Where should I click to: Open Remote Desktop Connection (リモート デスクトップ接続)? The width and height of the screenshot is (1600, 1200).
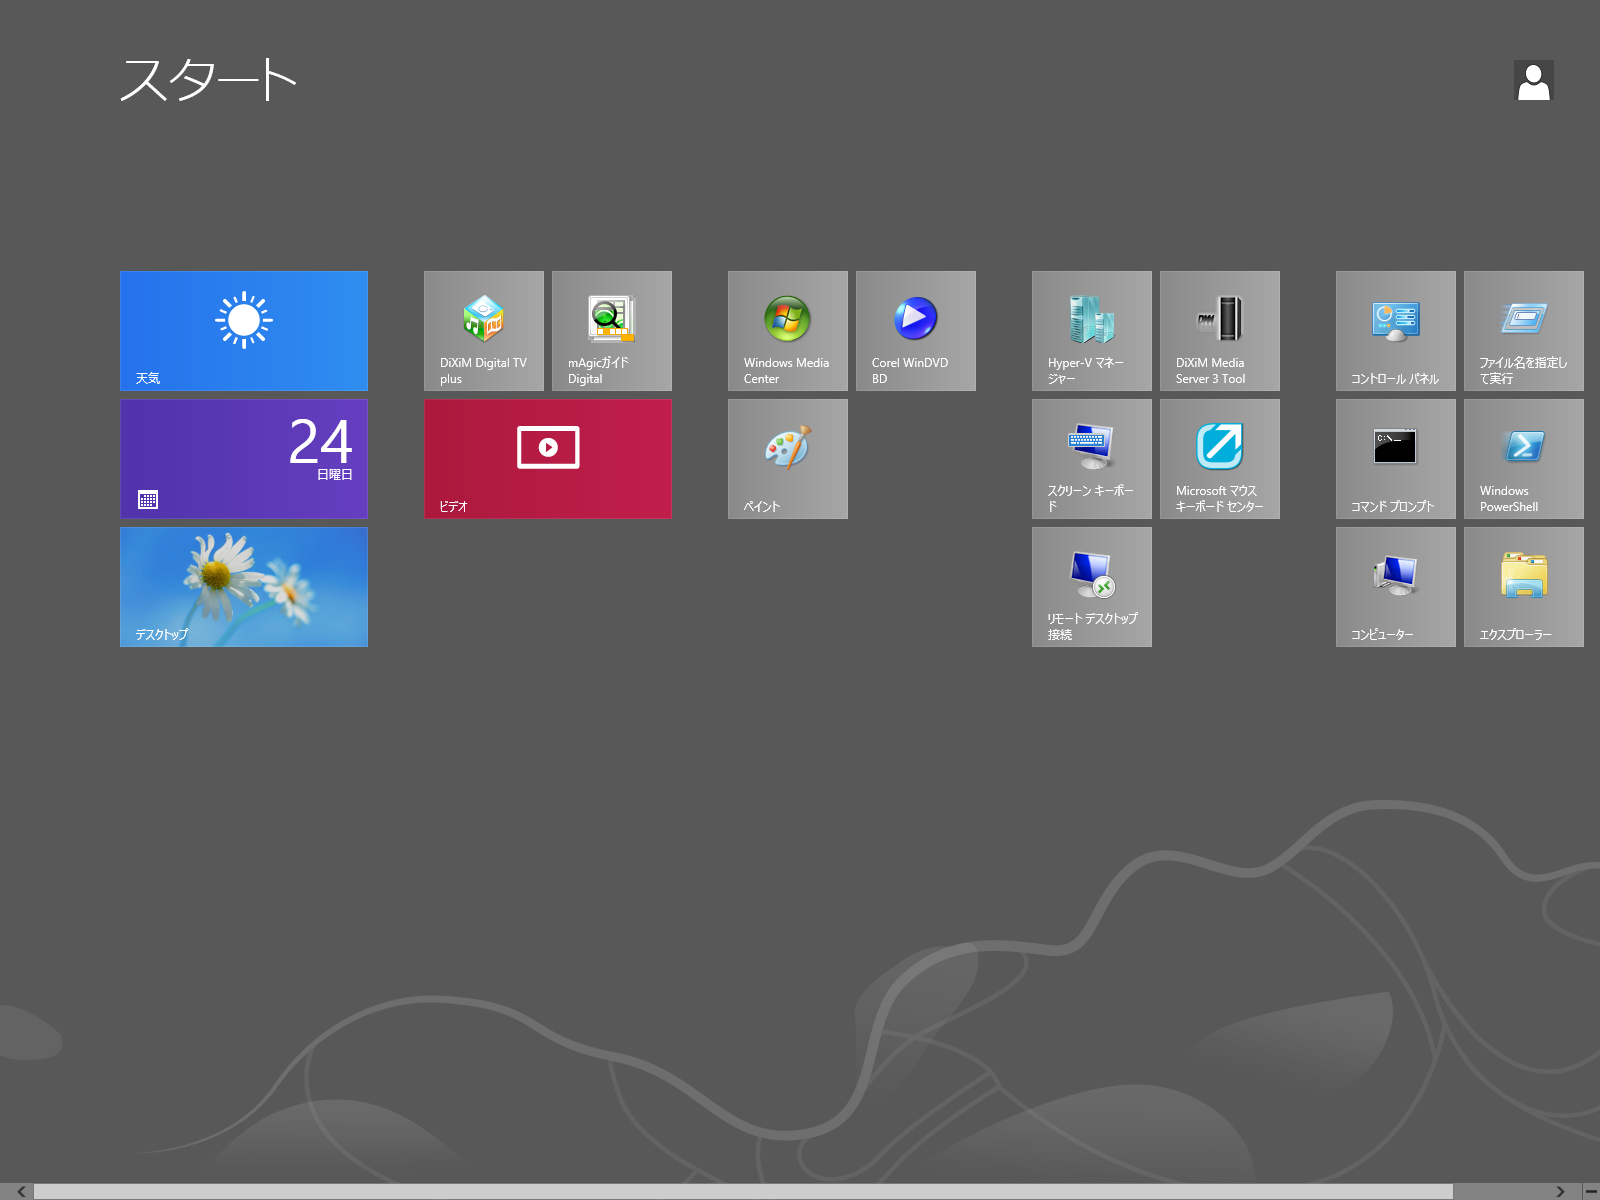(x=1091, y=587)
